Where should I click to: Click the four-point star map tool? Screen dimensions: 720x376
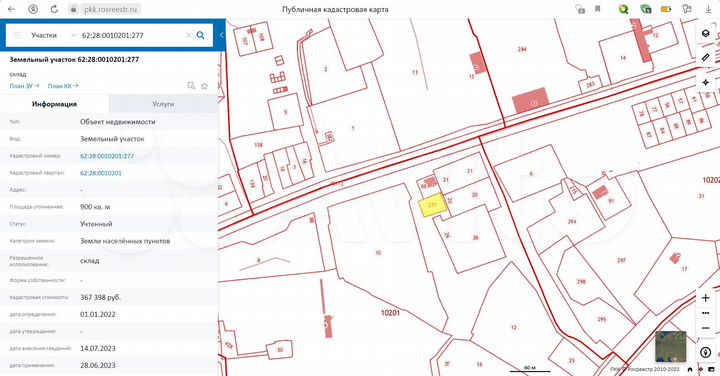(x=706, y=82)
